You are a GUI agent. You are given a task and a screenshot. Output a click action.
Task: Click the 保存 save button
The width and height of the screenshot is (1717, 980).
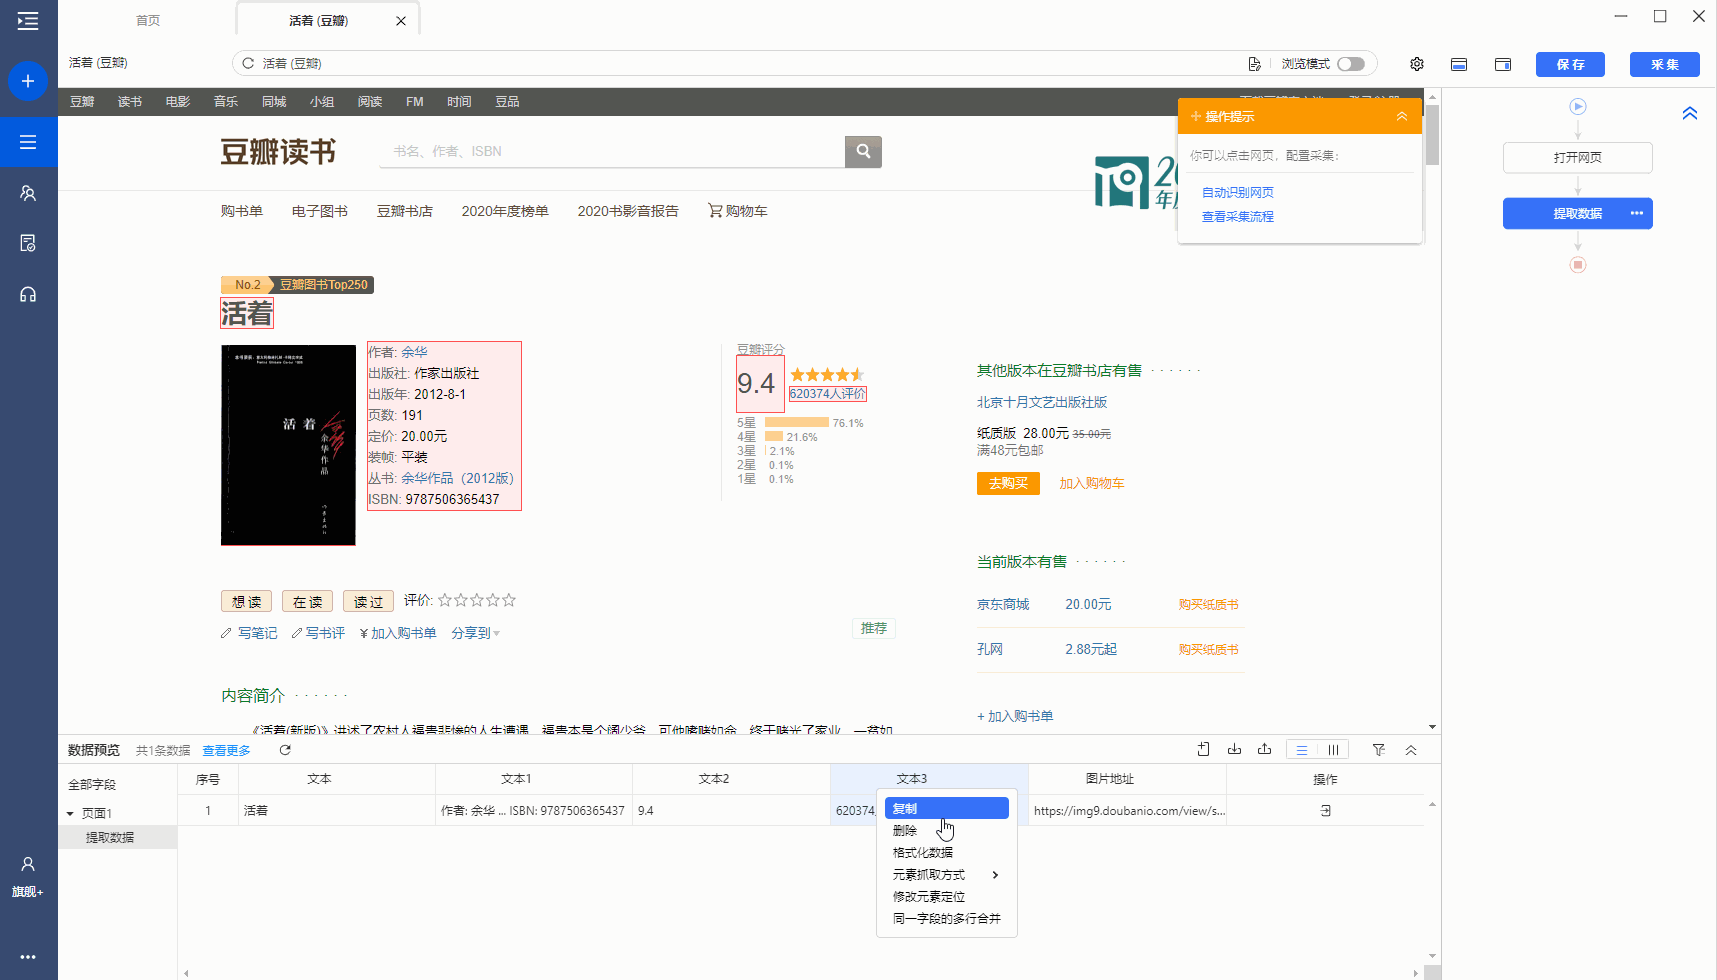(1569, 63)
